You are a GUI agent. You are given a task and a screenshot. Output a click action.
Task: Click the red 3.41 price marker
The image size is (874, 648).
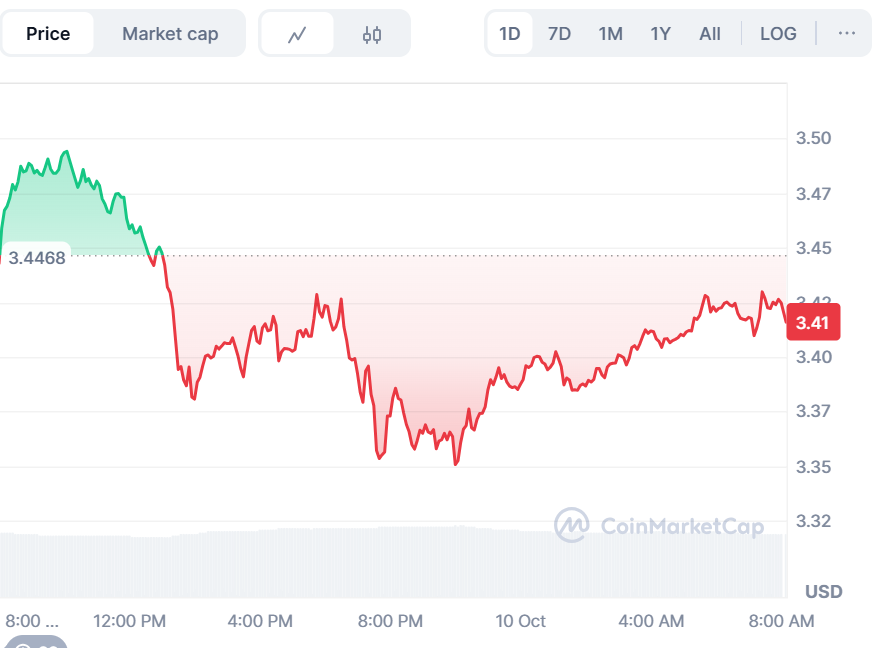(x=813, y=322)
